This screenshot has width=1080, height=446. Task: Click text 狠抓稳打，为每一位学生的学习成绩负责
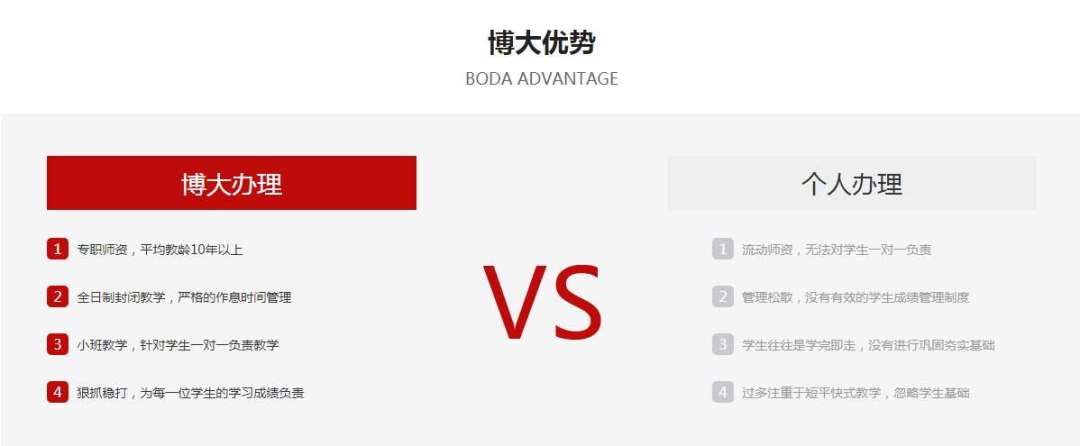[190, 393]
